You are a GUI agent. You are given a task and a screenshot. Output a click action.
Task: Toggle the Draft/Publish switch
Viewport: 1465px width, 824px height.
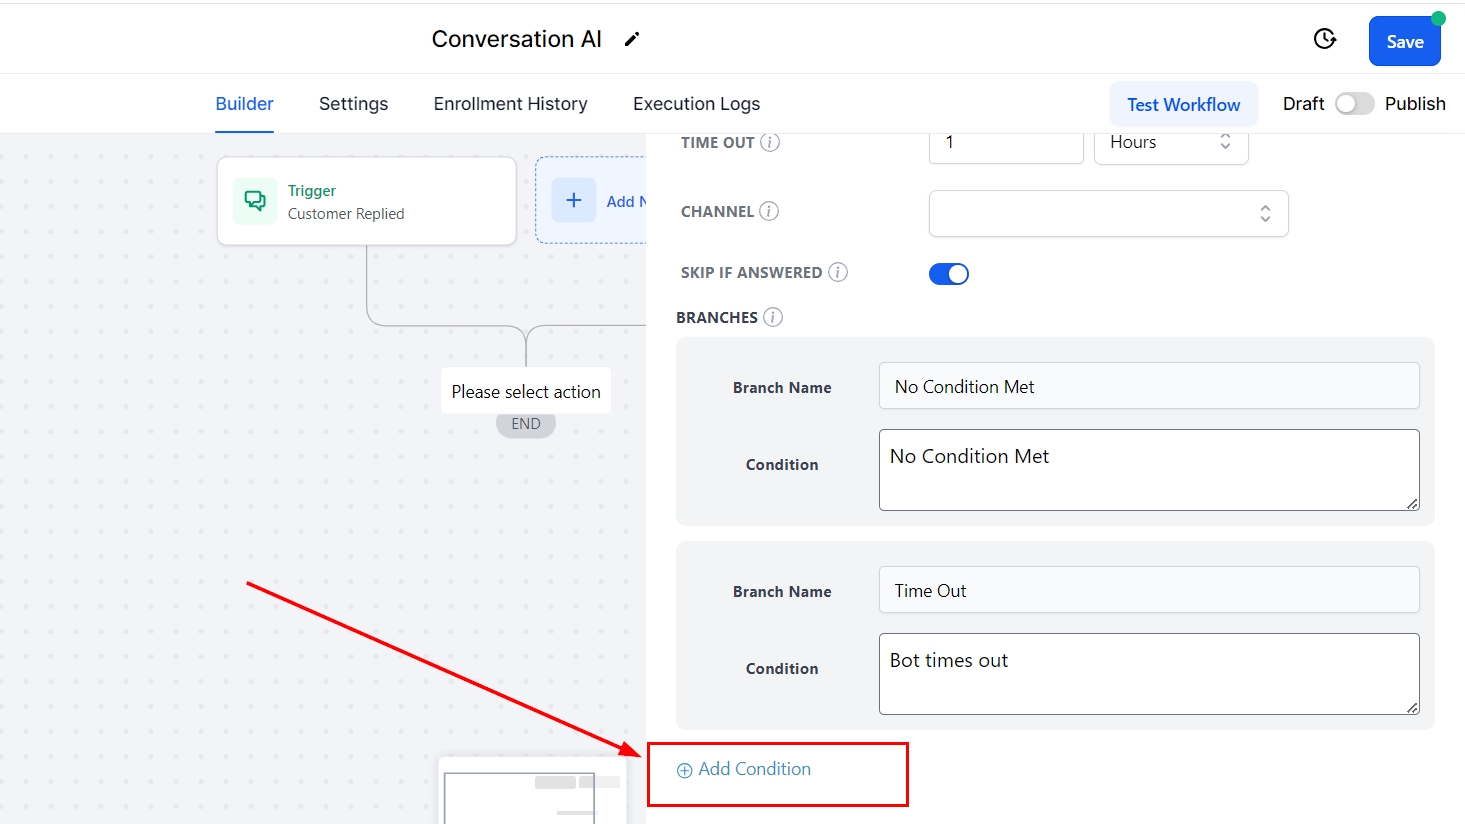[x=1354, y=104]
